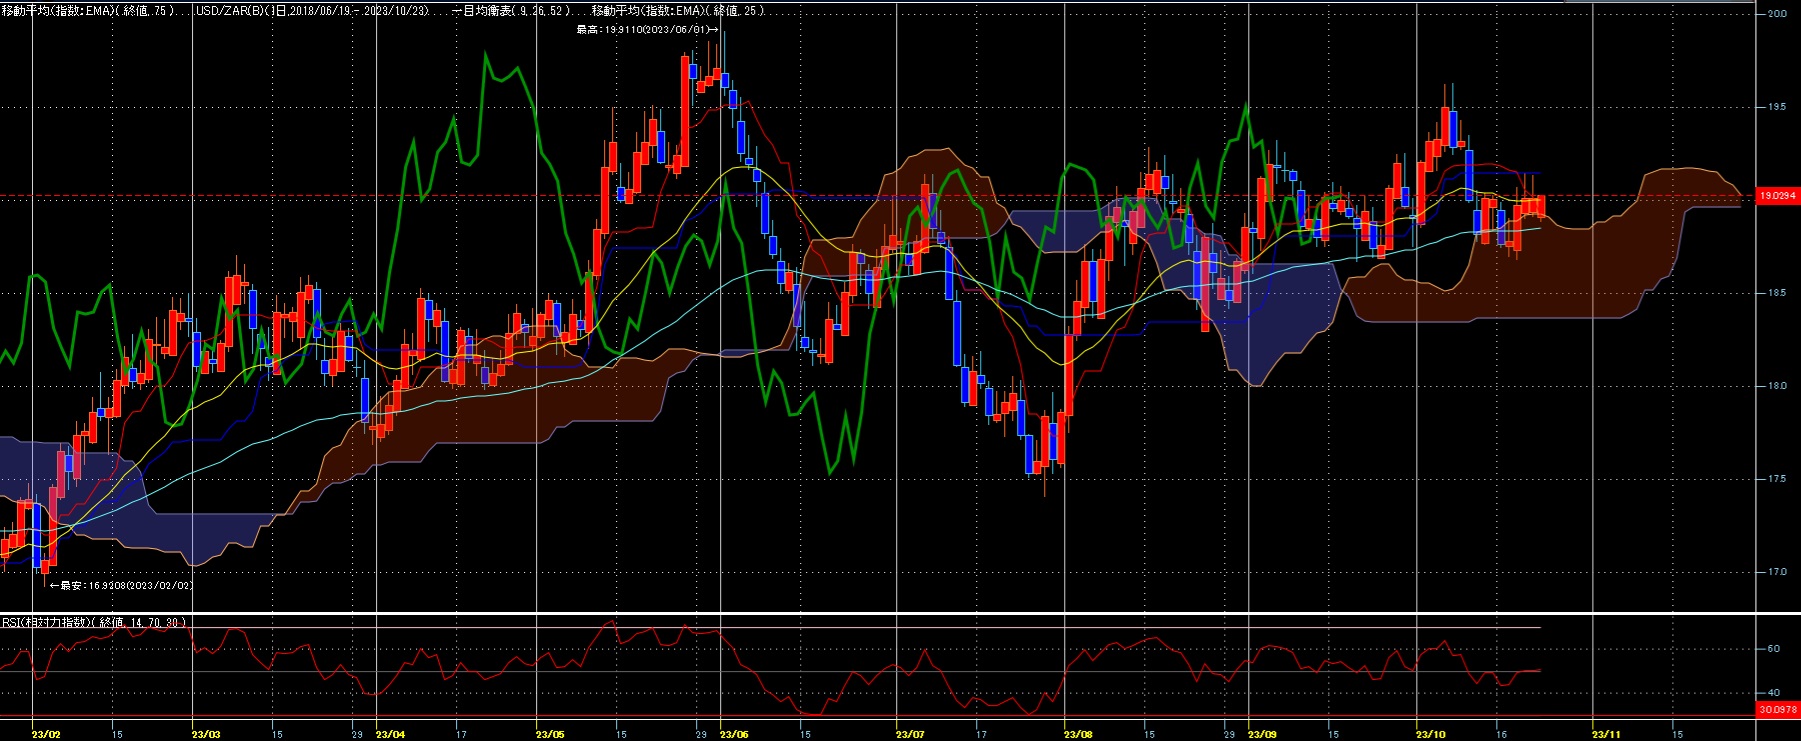Click the 17.0 price axis label

point(1777,572)
